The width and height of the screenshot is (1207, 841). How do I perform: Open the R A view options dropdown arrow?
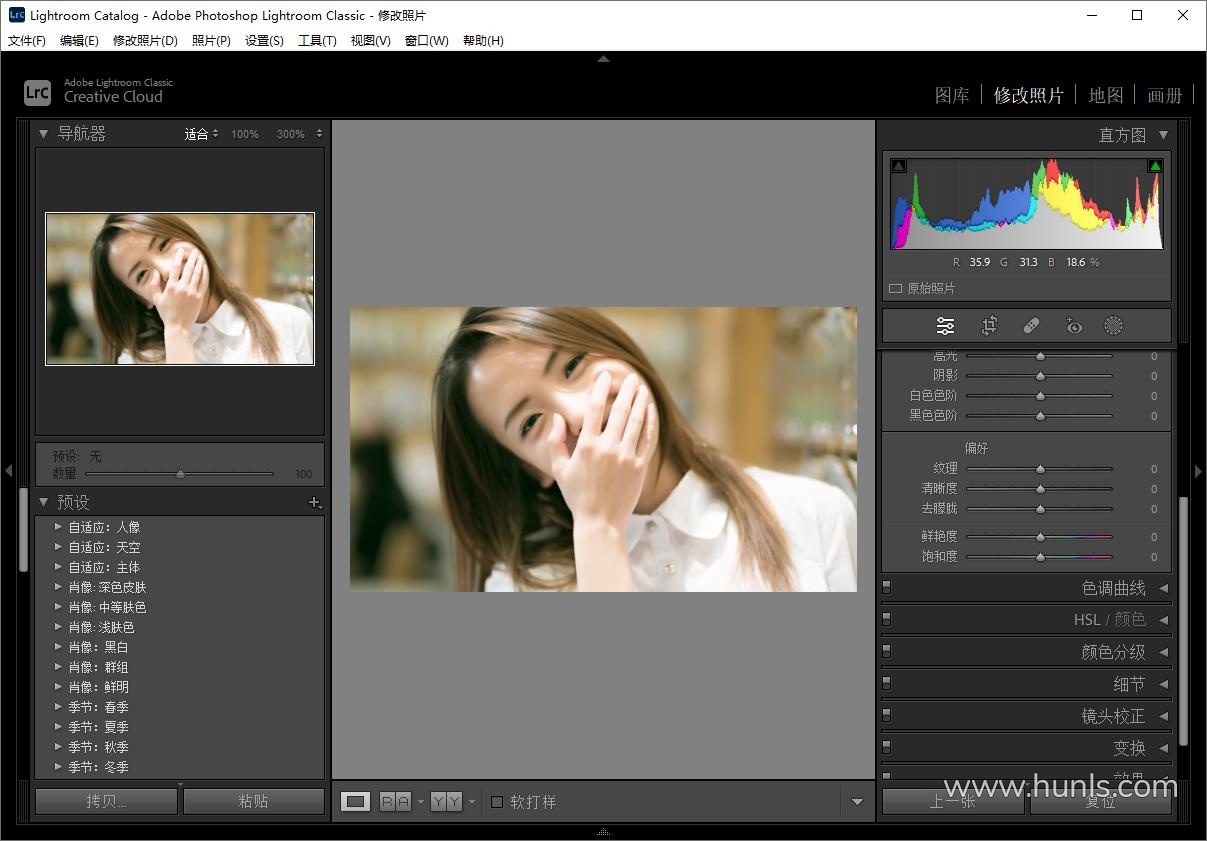pos(421,802)
